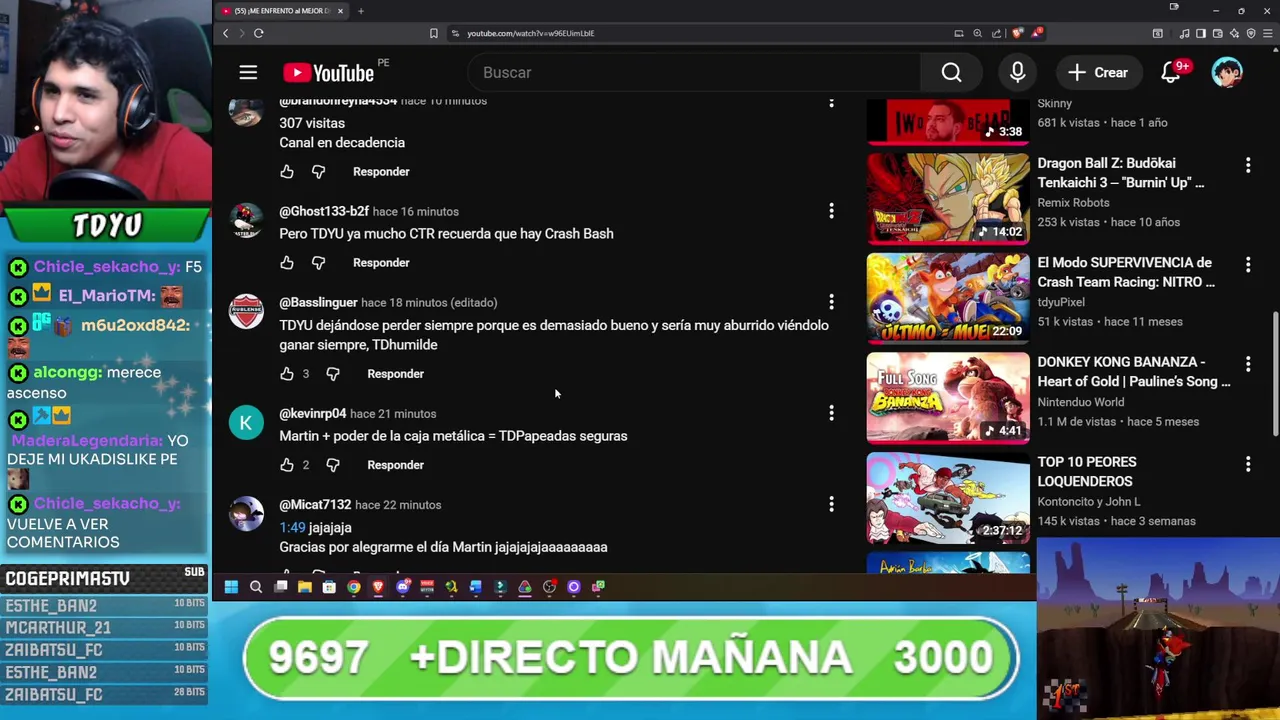Open Dragon Ball Z Budokai Tenkaichi thumbnail
1280x720 pixels.
(948, 198)
